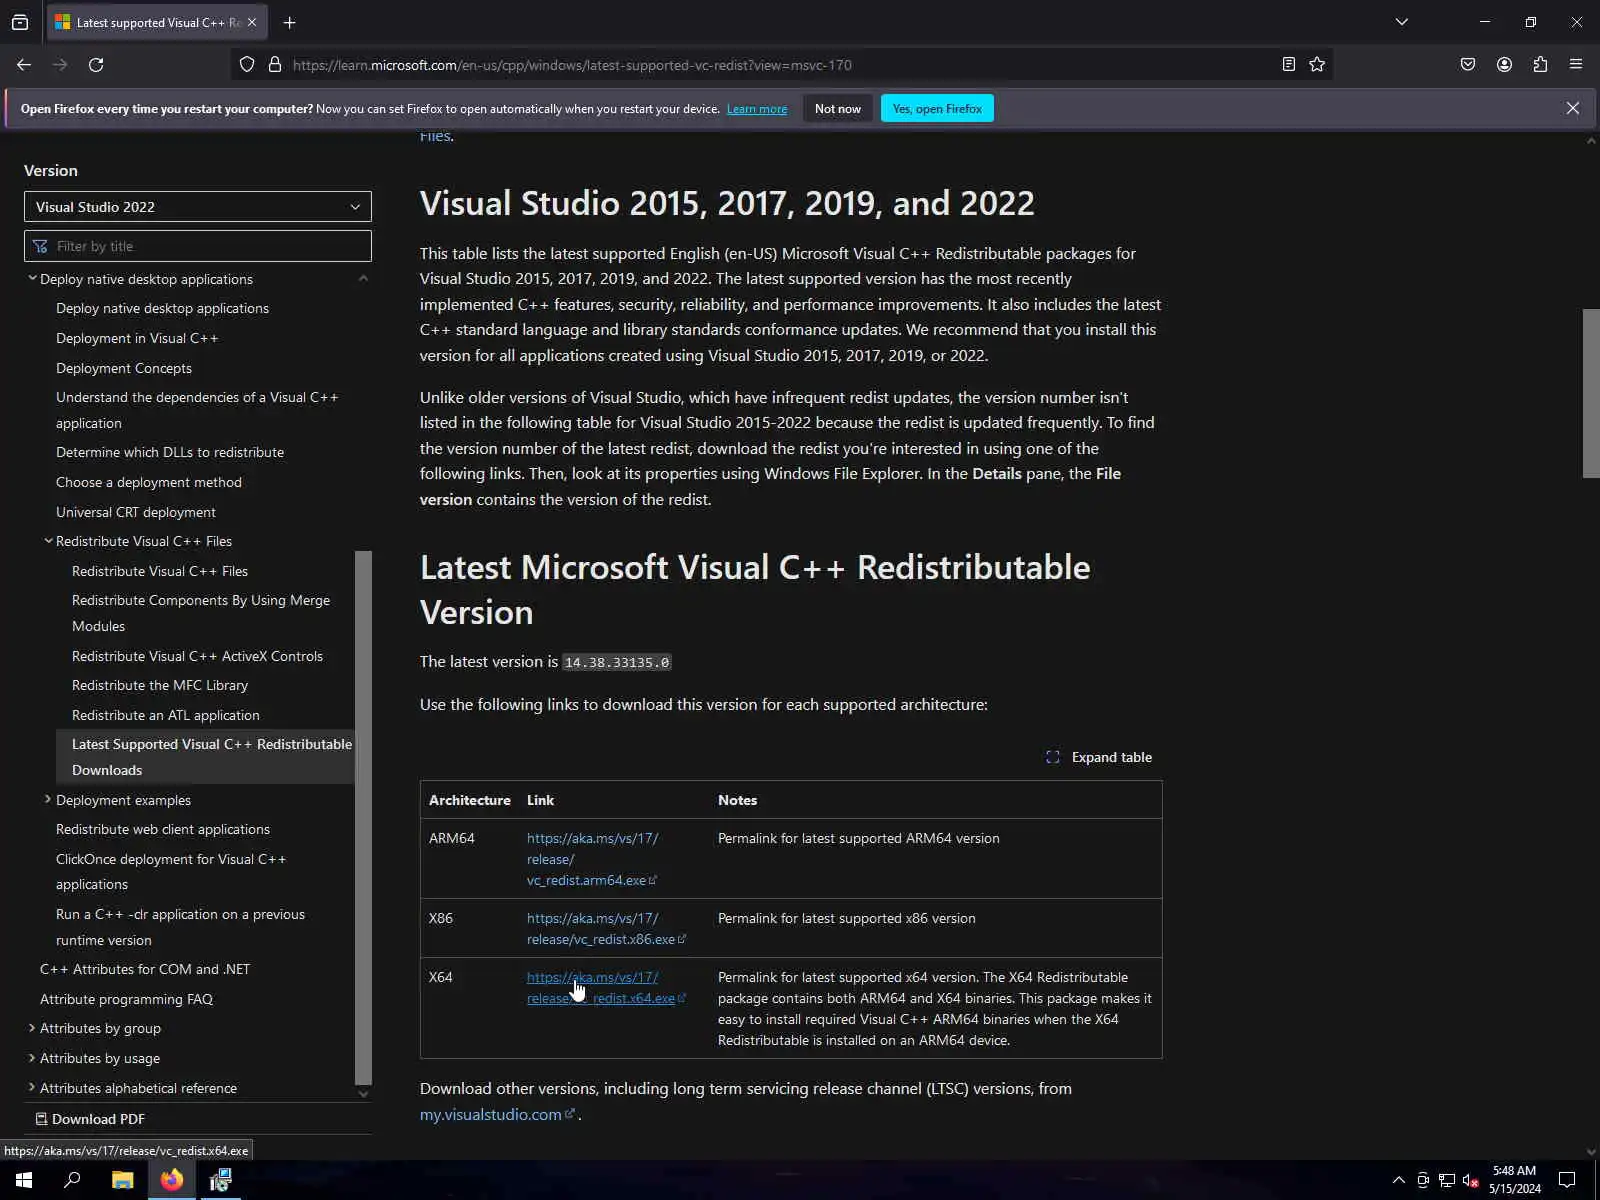Click the Firefox taskbar icon
This screenshot has height=1200, width=1600.
171,1180
